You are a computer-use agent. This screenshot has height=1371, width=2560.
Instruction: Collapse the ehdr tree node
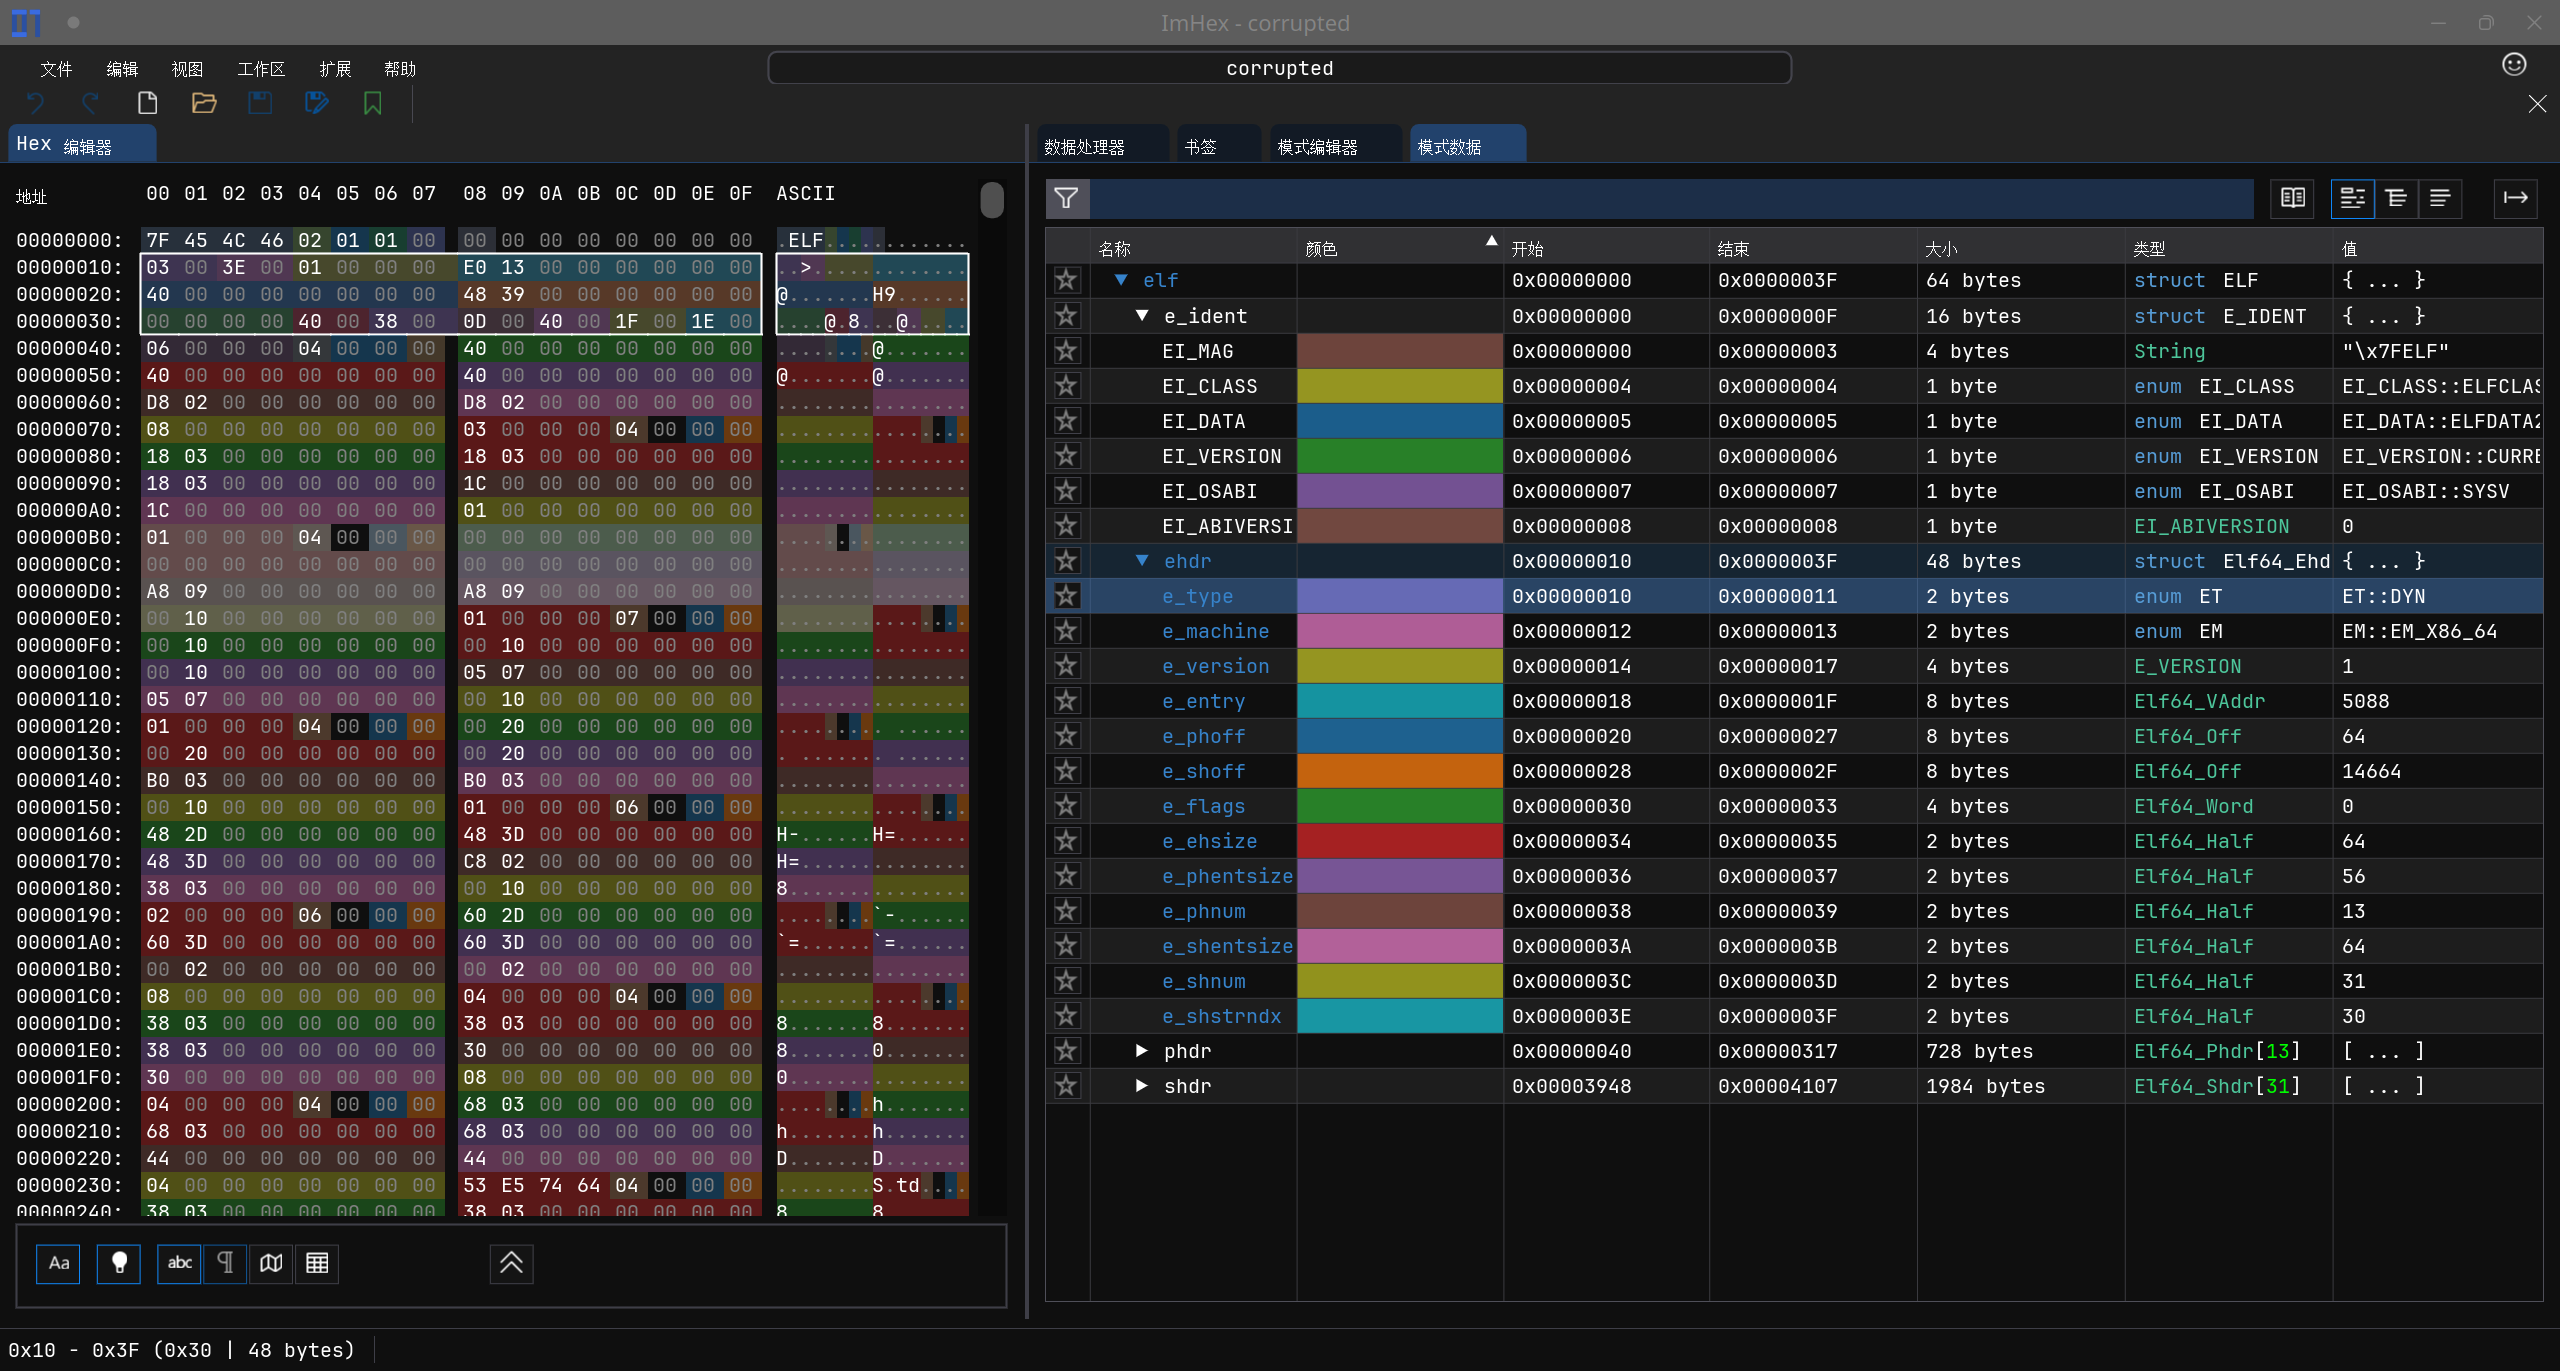click(1141, 561)
